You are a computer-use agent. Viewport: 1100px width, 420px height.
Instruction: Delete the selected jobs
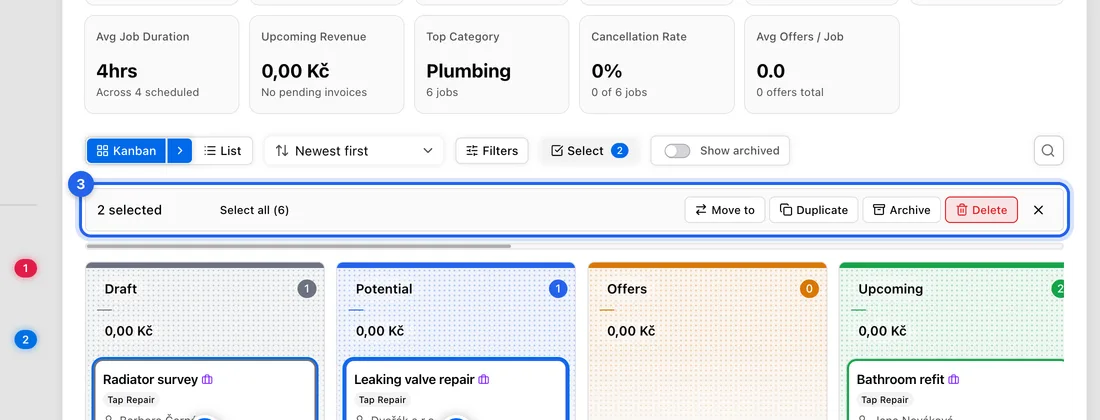pyautogui.click(x=981, y=210)
